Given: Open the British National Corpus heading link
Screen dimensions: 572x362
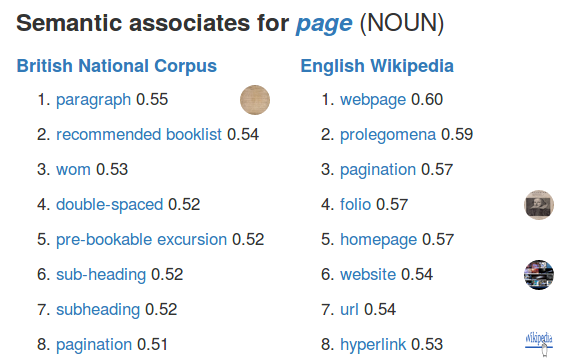Looking at the screenshot, I should coord(117,66).
